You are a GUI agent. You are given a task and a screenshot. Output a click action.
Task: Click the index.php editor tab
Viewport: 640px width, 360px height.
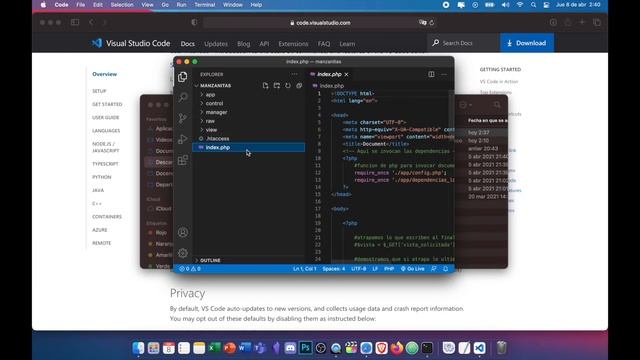[329, 74]
